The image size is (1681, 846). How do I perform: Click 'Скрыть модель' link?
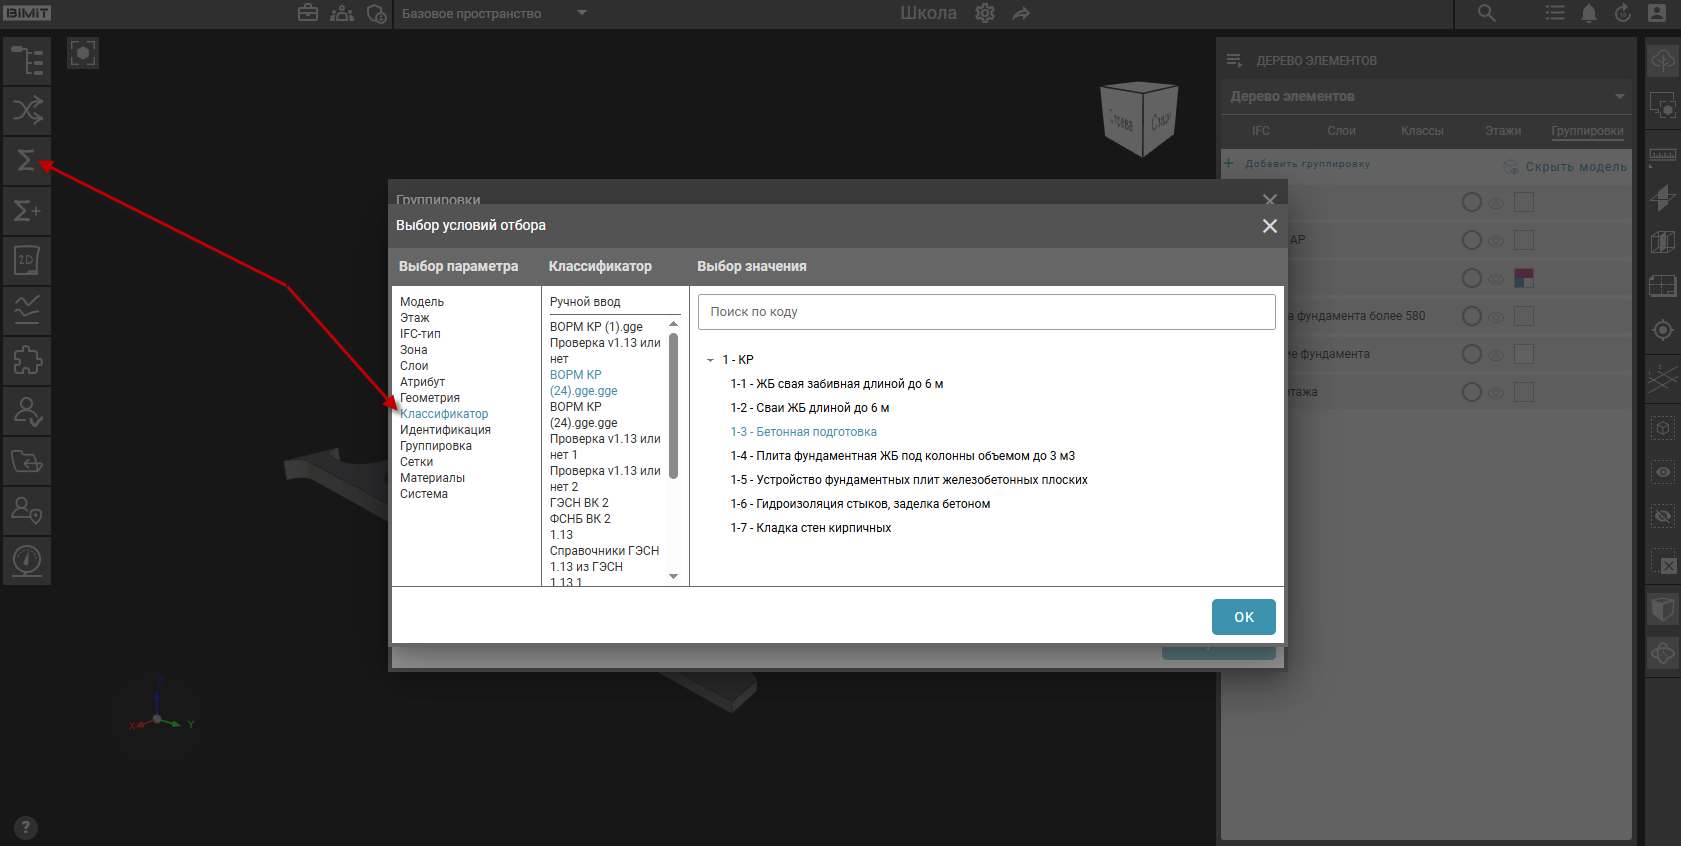(1575, 167)
